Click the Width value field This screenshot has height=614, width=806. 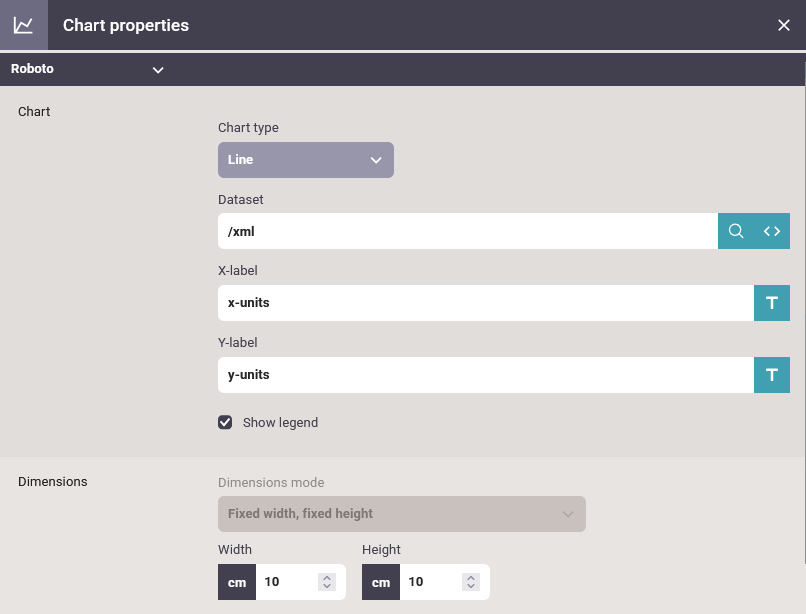(285, 582)
